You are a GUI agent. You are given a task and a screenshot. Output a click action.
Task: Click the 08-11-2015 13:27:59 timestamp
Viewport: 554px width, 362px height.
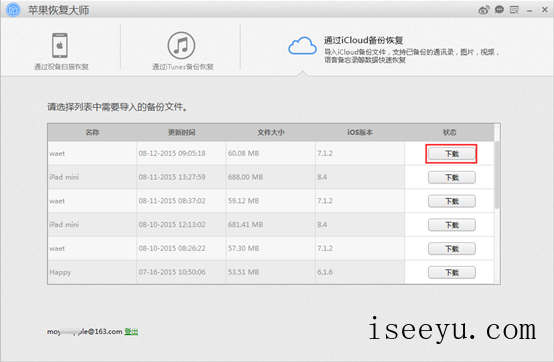pyautogui.click(x=172, y=177)
